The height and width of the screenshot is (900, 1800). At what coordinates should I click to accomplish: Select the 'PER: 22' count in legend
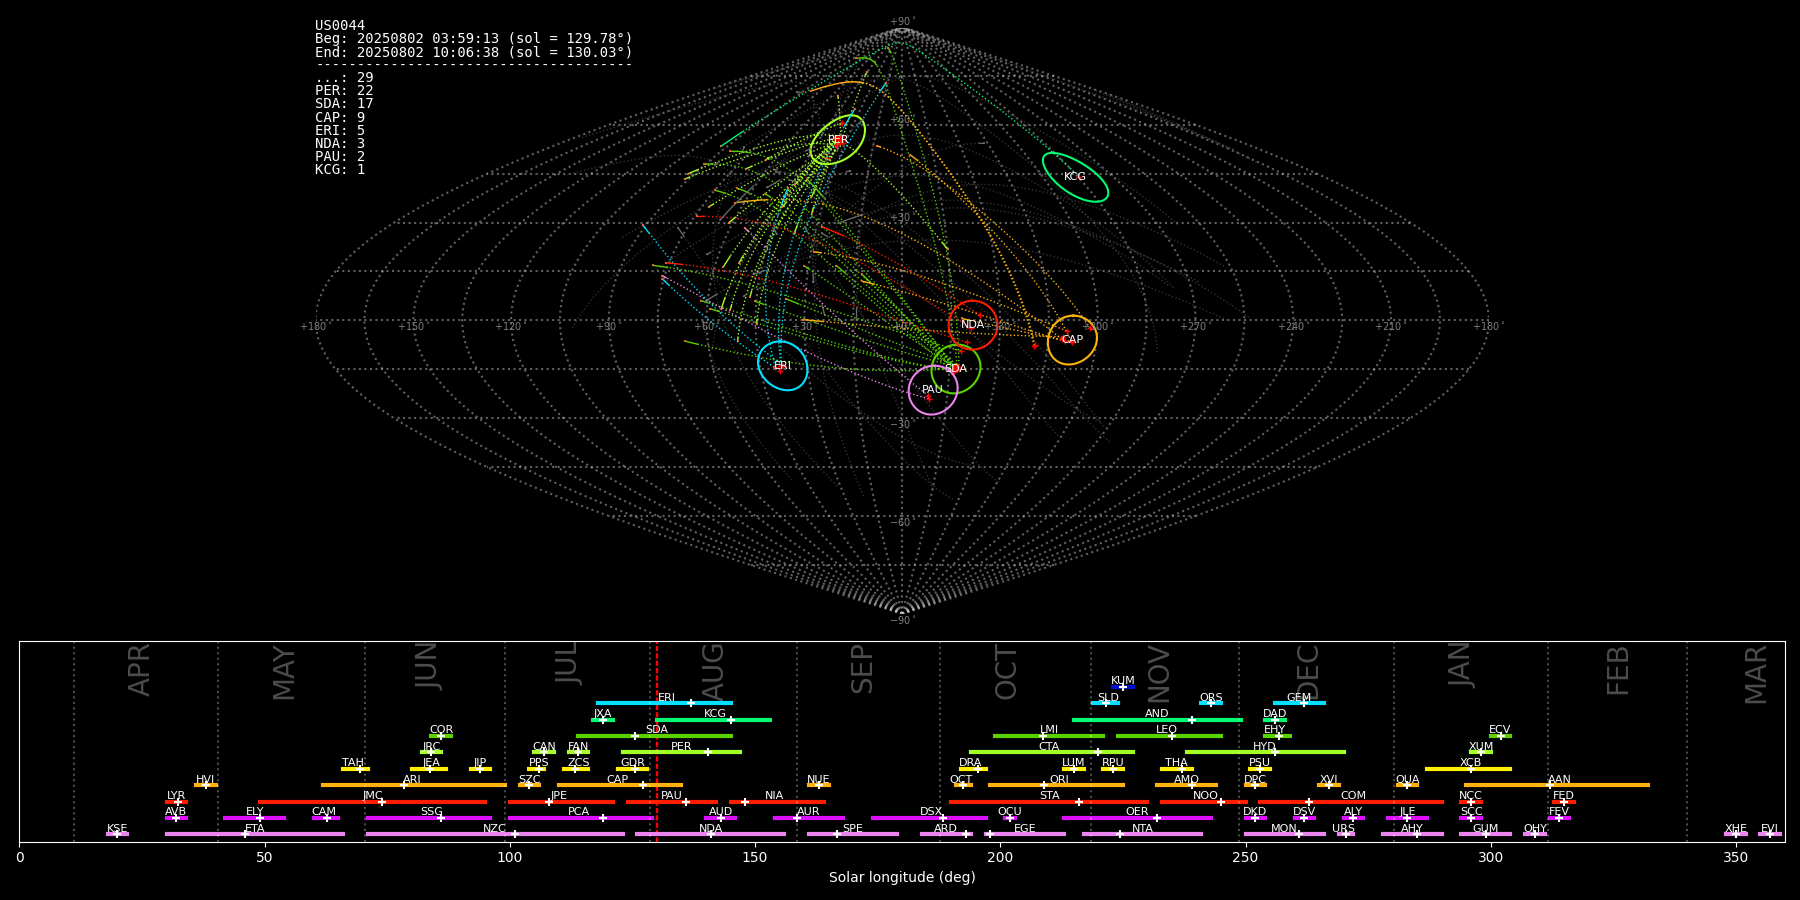click(344, 91)
